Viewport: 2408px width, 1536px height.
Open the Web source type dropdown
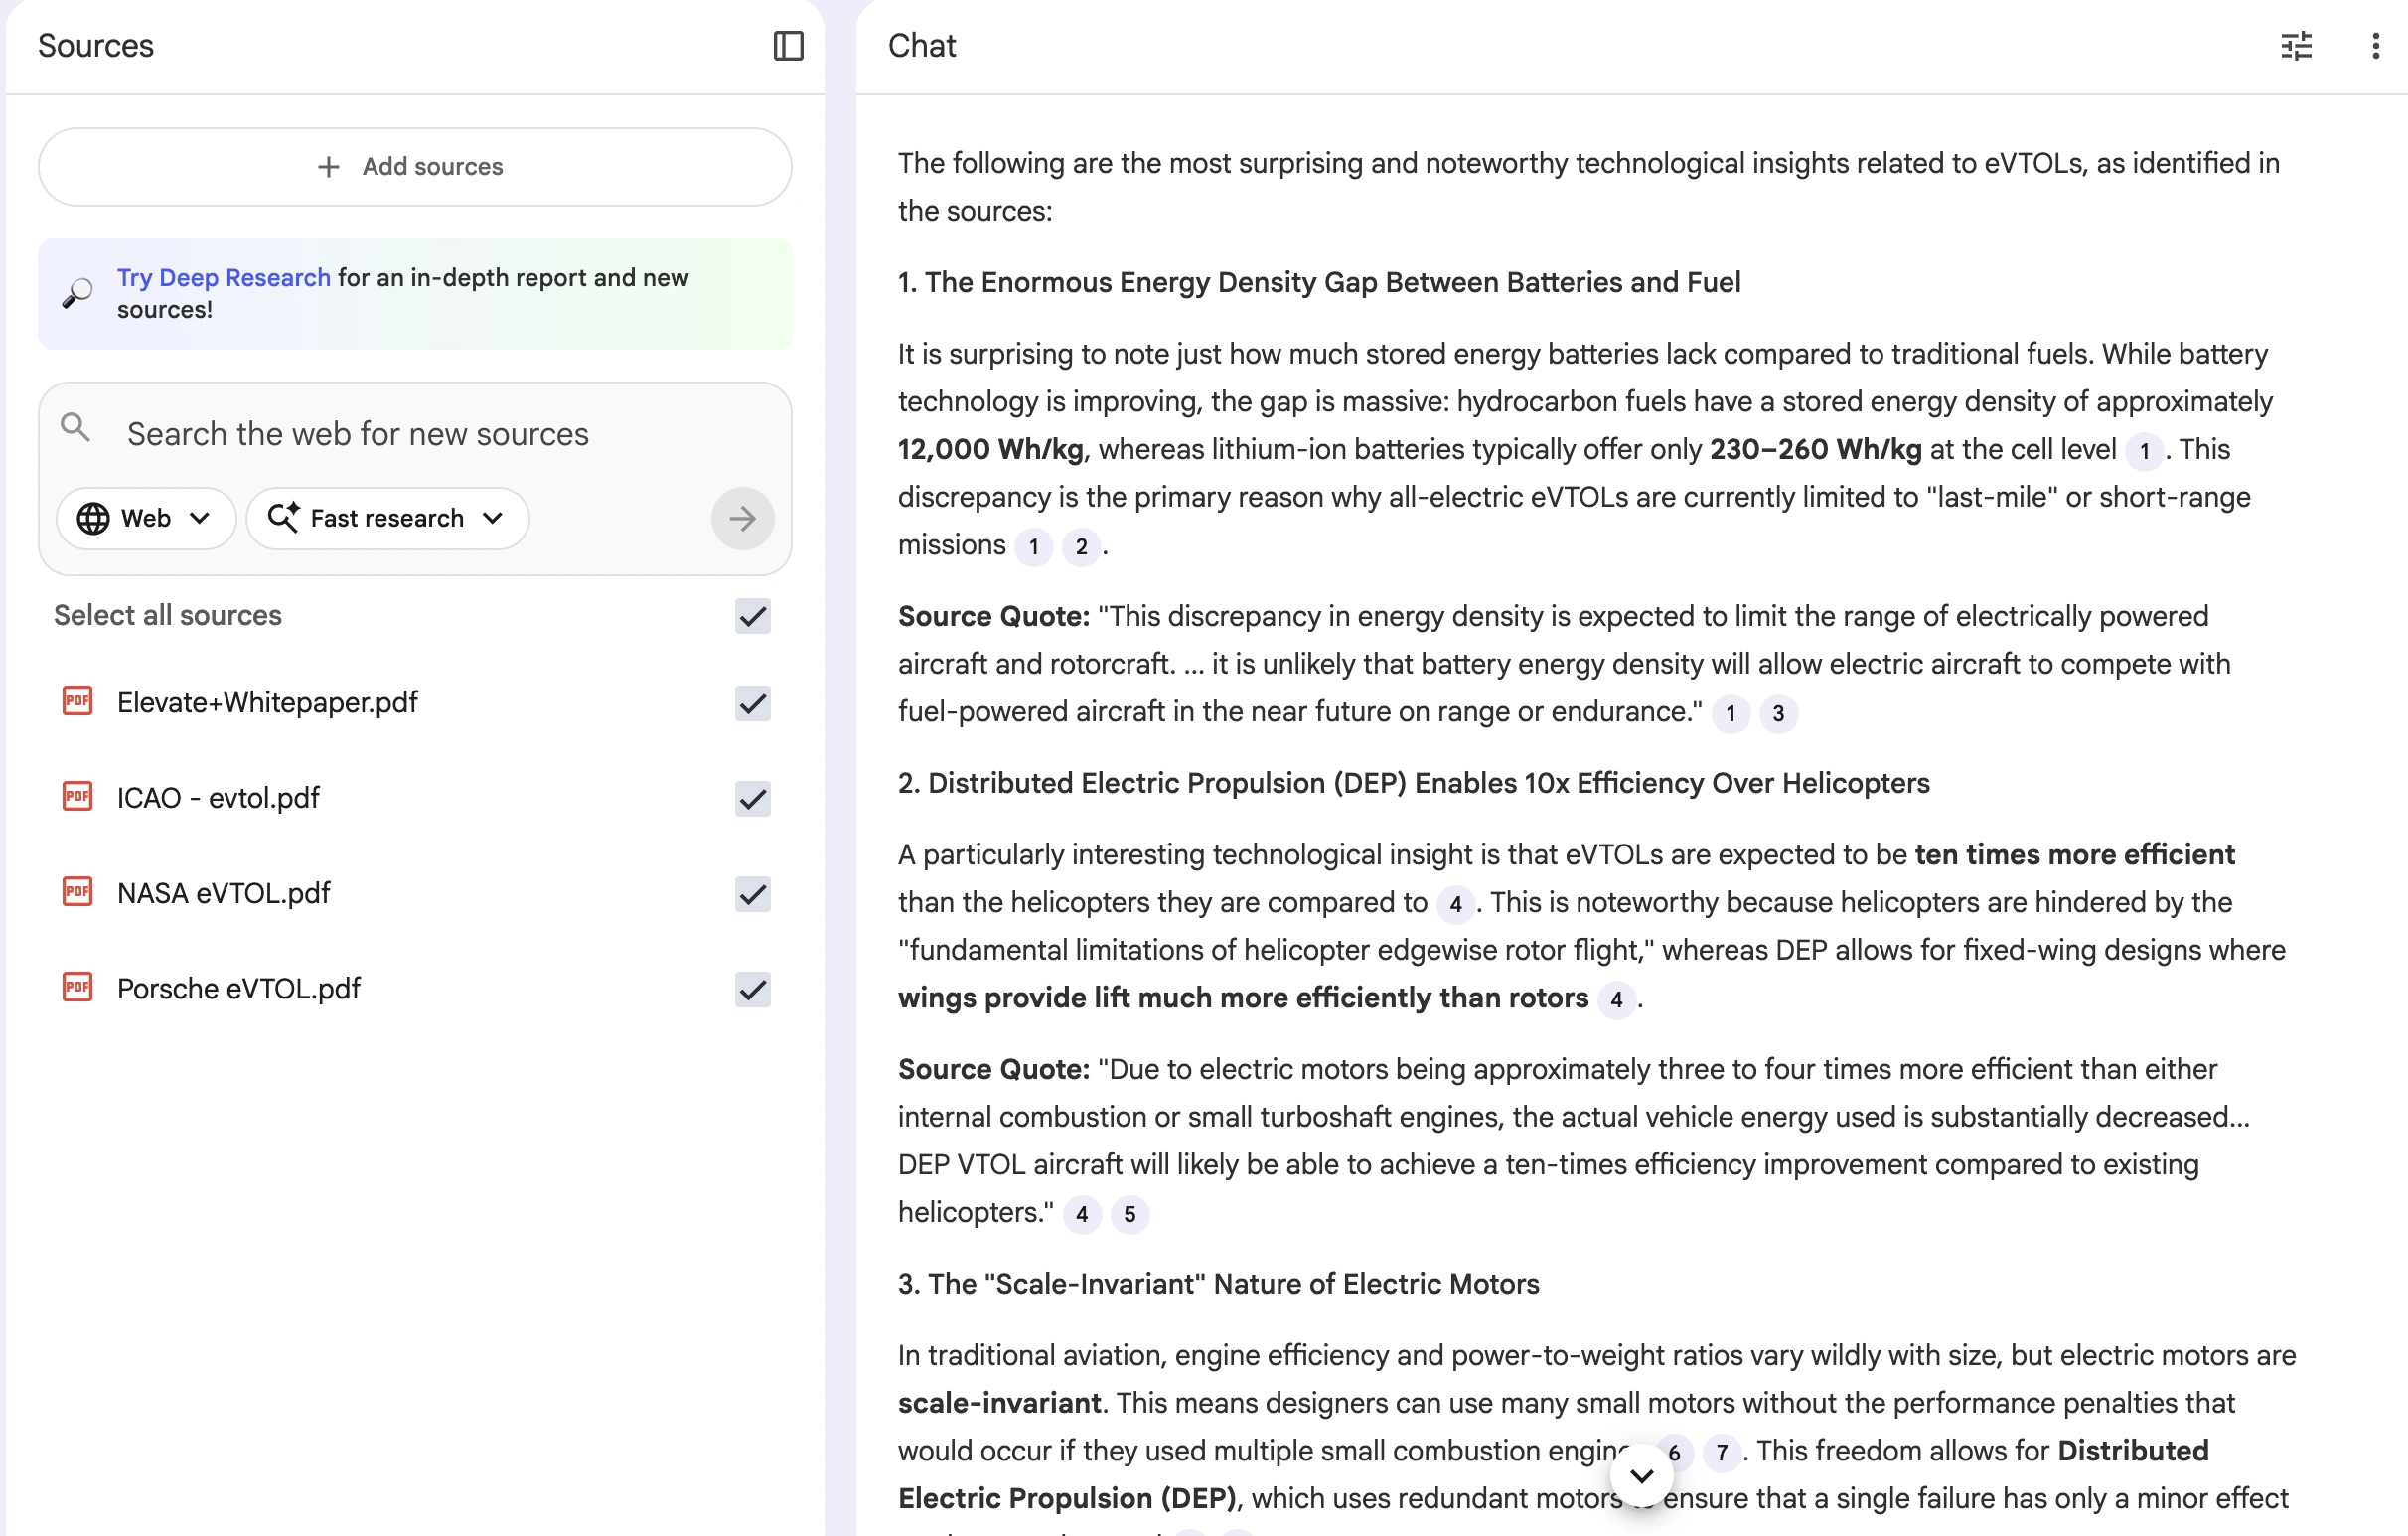[x=145, y=518]
